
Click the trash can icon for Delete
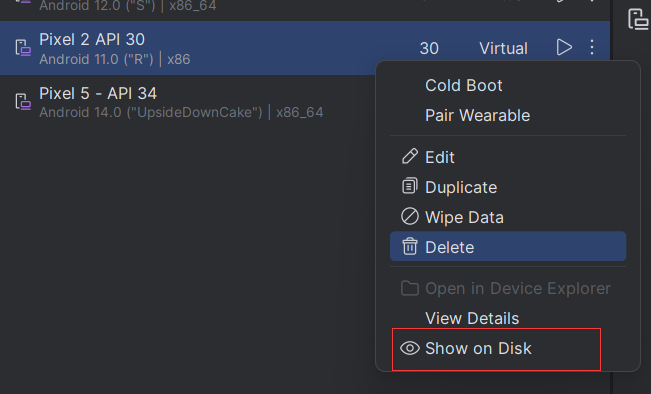(x=410, y=246)
